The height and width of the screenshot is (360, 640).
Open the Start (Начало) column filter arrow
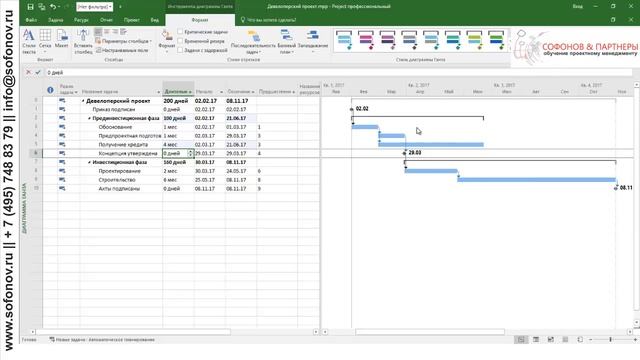[x=222, y=92]
